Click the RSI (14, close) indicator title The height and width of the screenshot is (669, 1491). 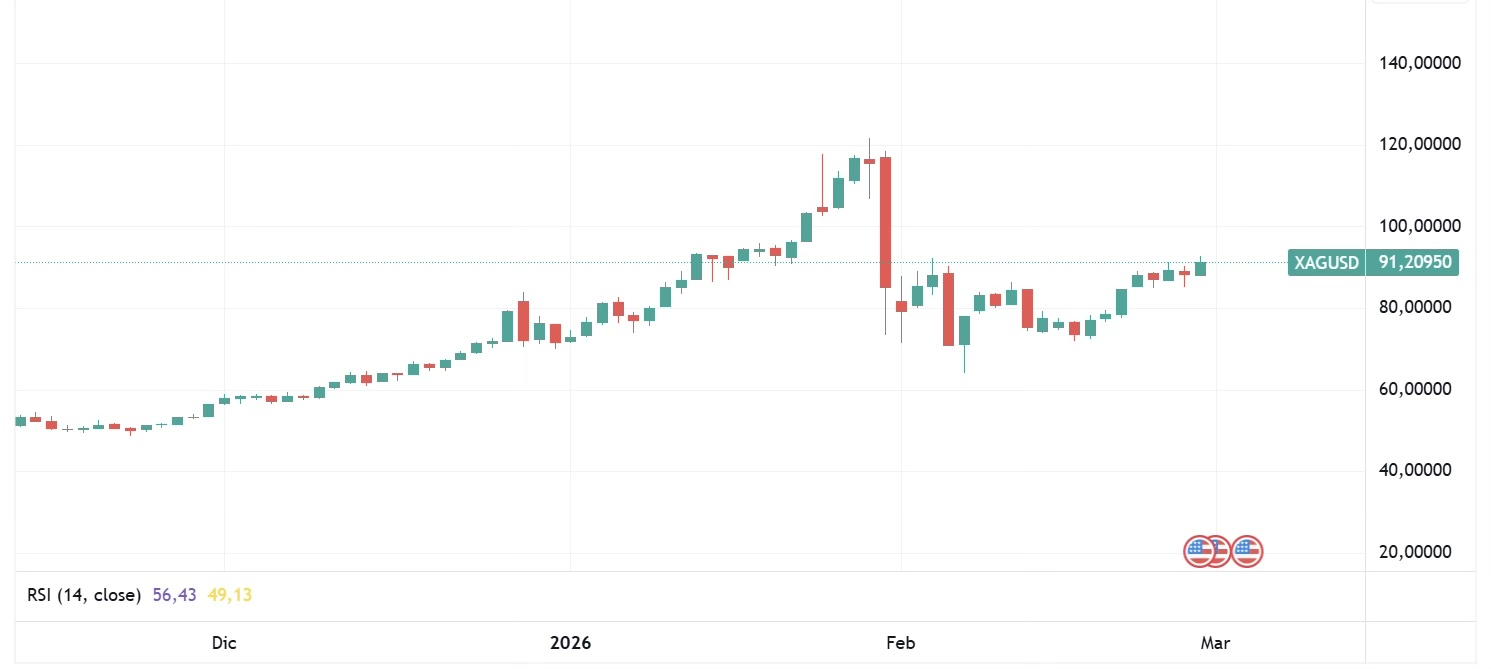point(84,595)
